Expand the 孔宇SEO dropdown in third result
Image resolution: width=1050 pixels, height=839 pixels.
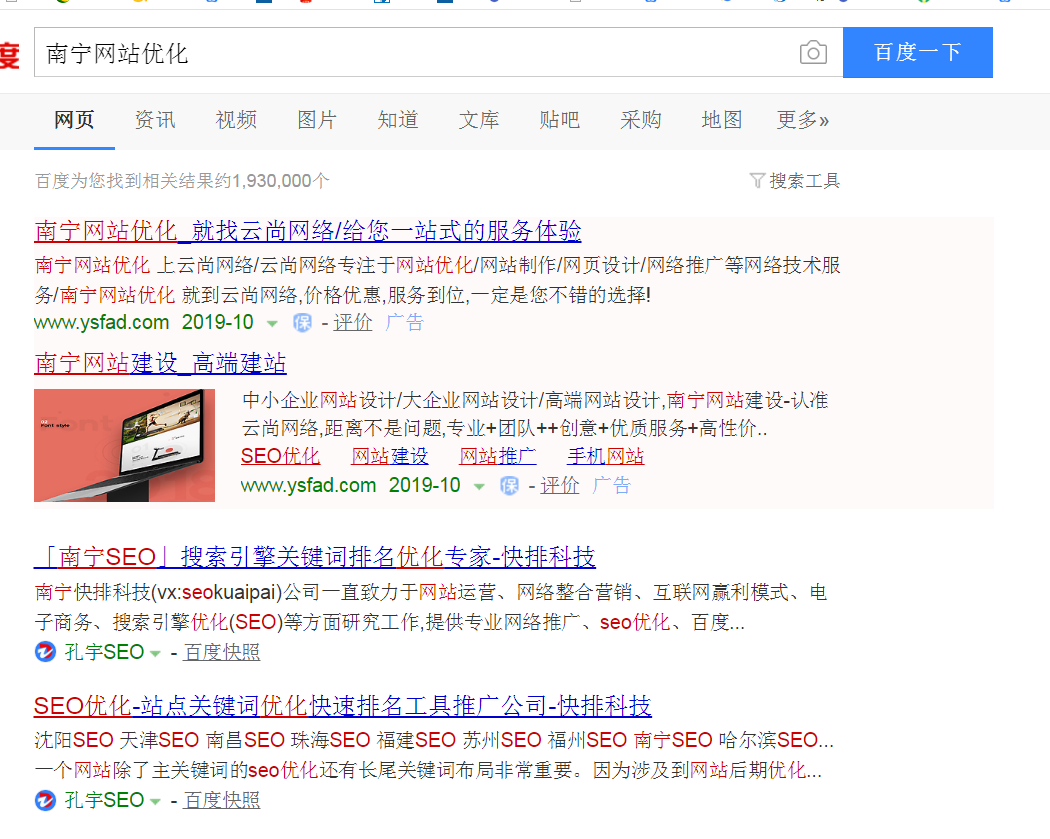coord(155,652)
